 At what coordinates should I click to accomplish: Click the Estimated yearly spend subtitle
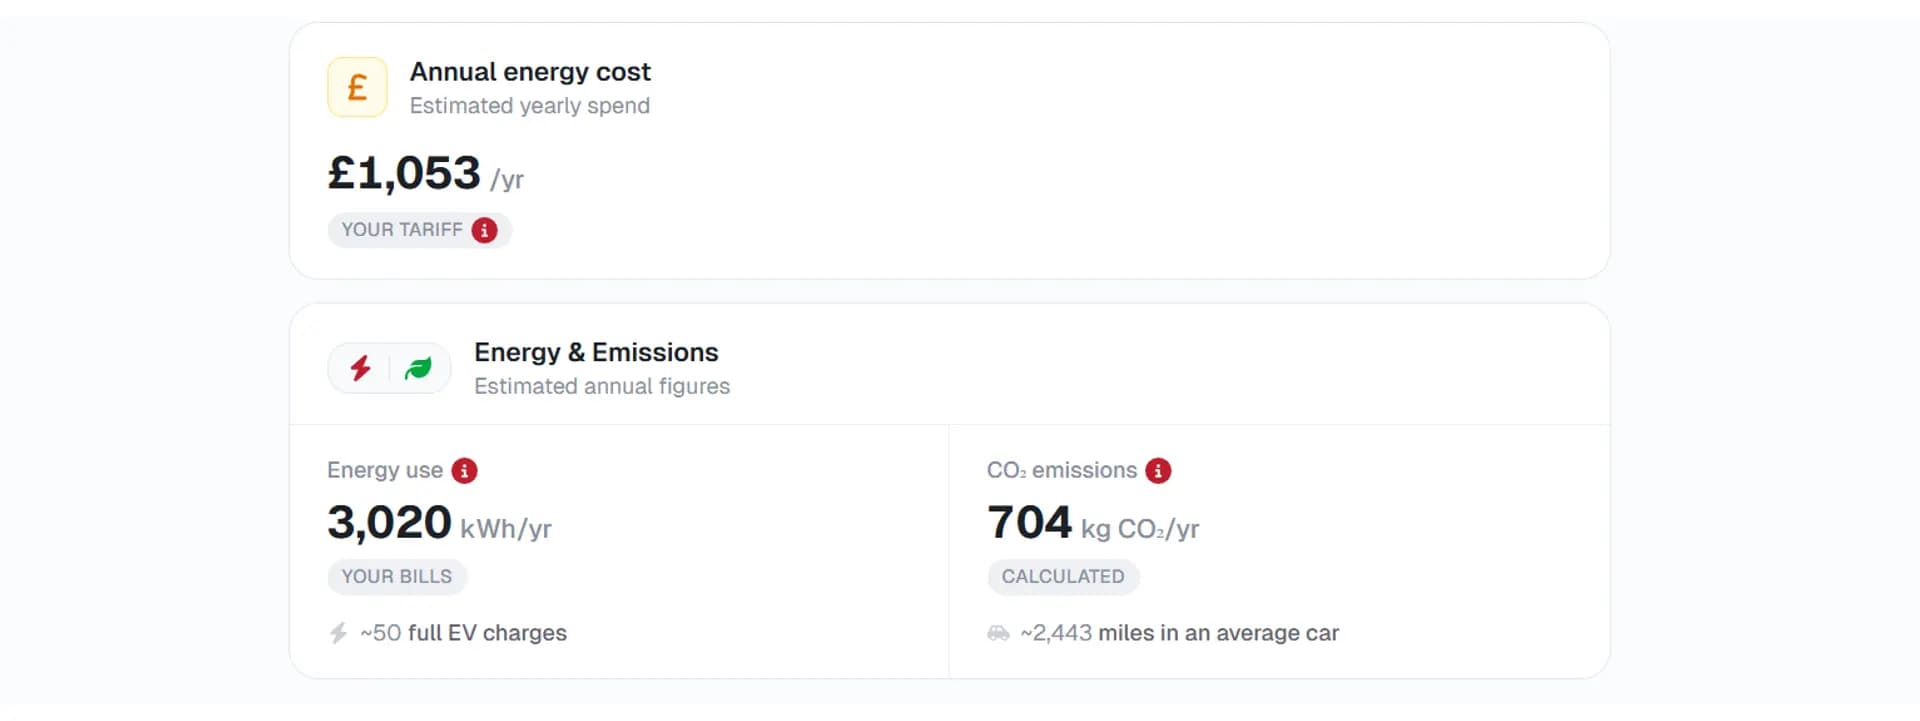point(530,106)
